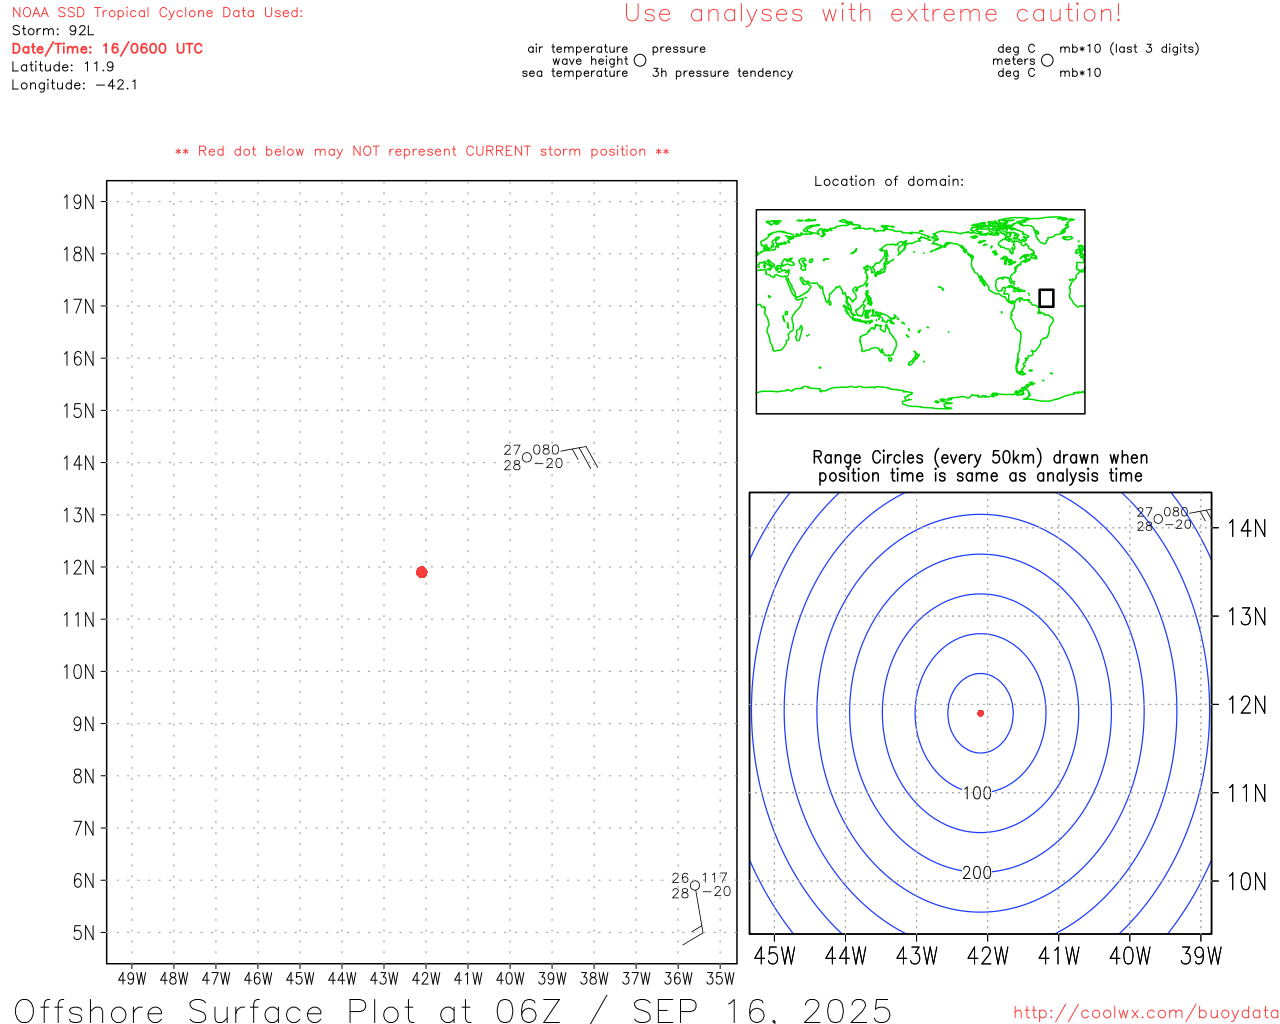
Task: Click the '200' km range circle label
Action: tap(977, 873)
